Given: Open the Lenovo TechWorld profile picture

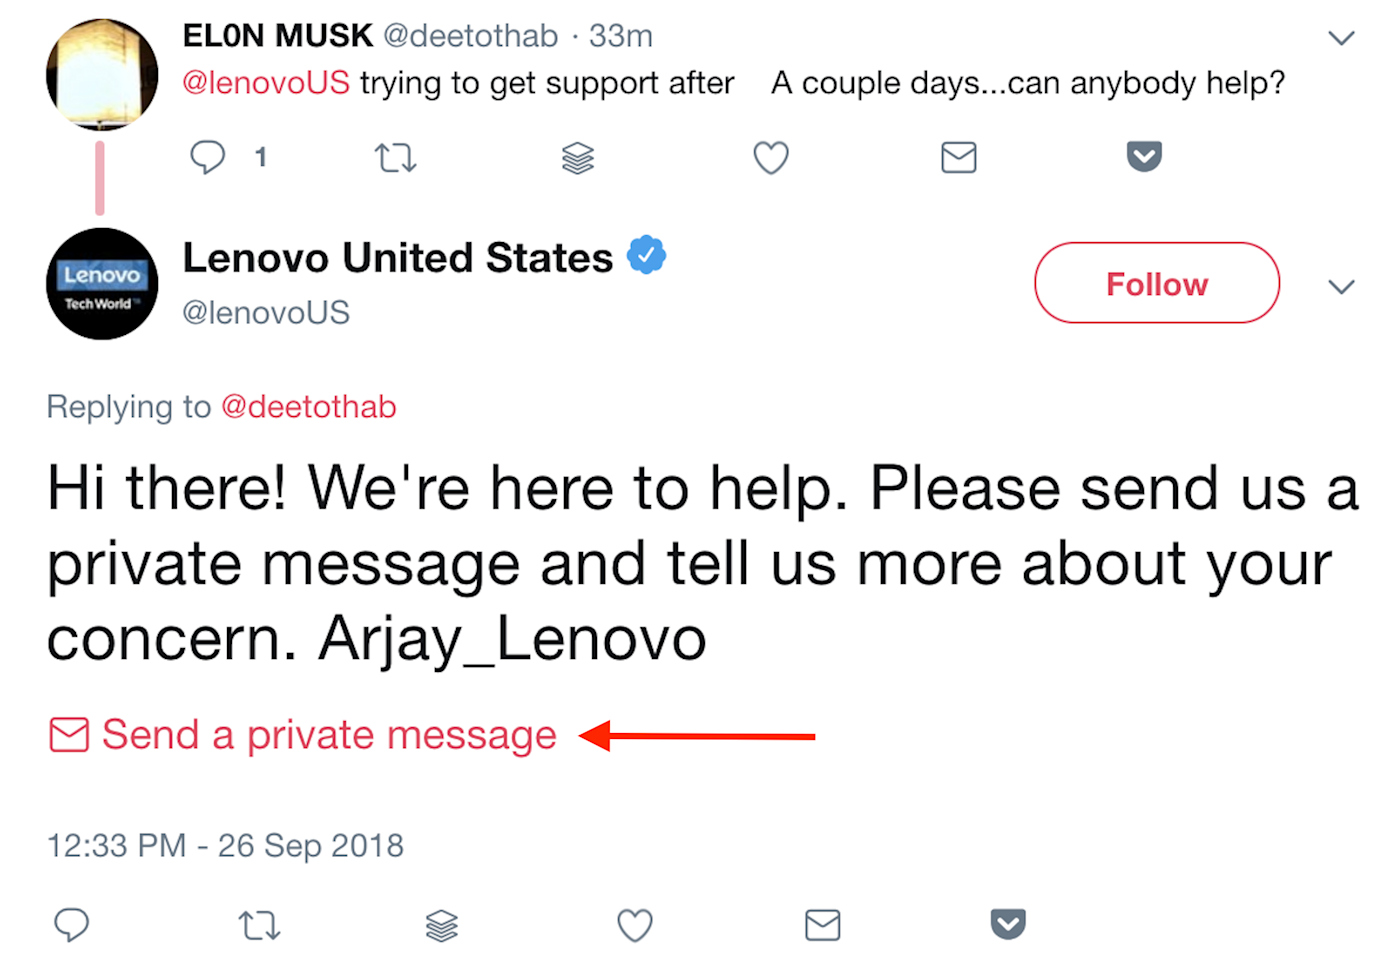Looking at the screenshot, I should tap(102, 284).
